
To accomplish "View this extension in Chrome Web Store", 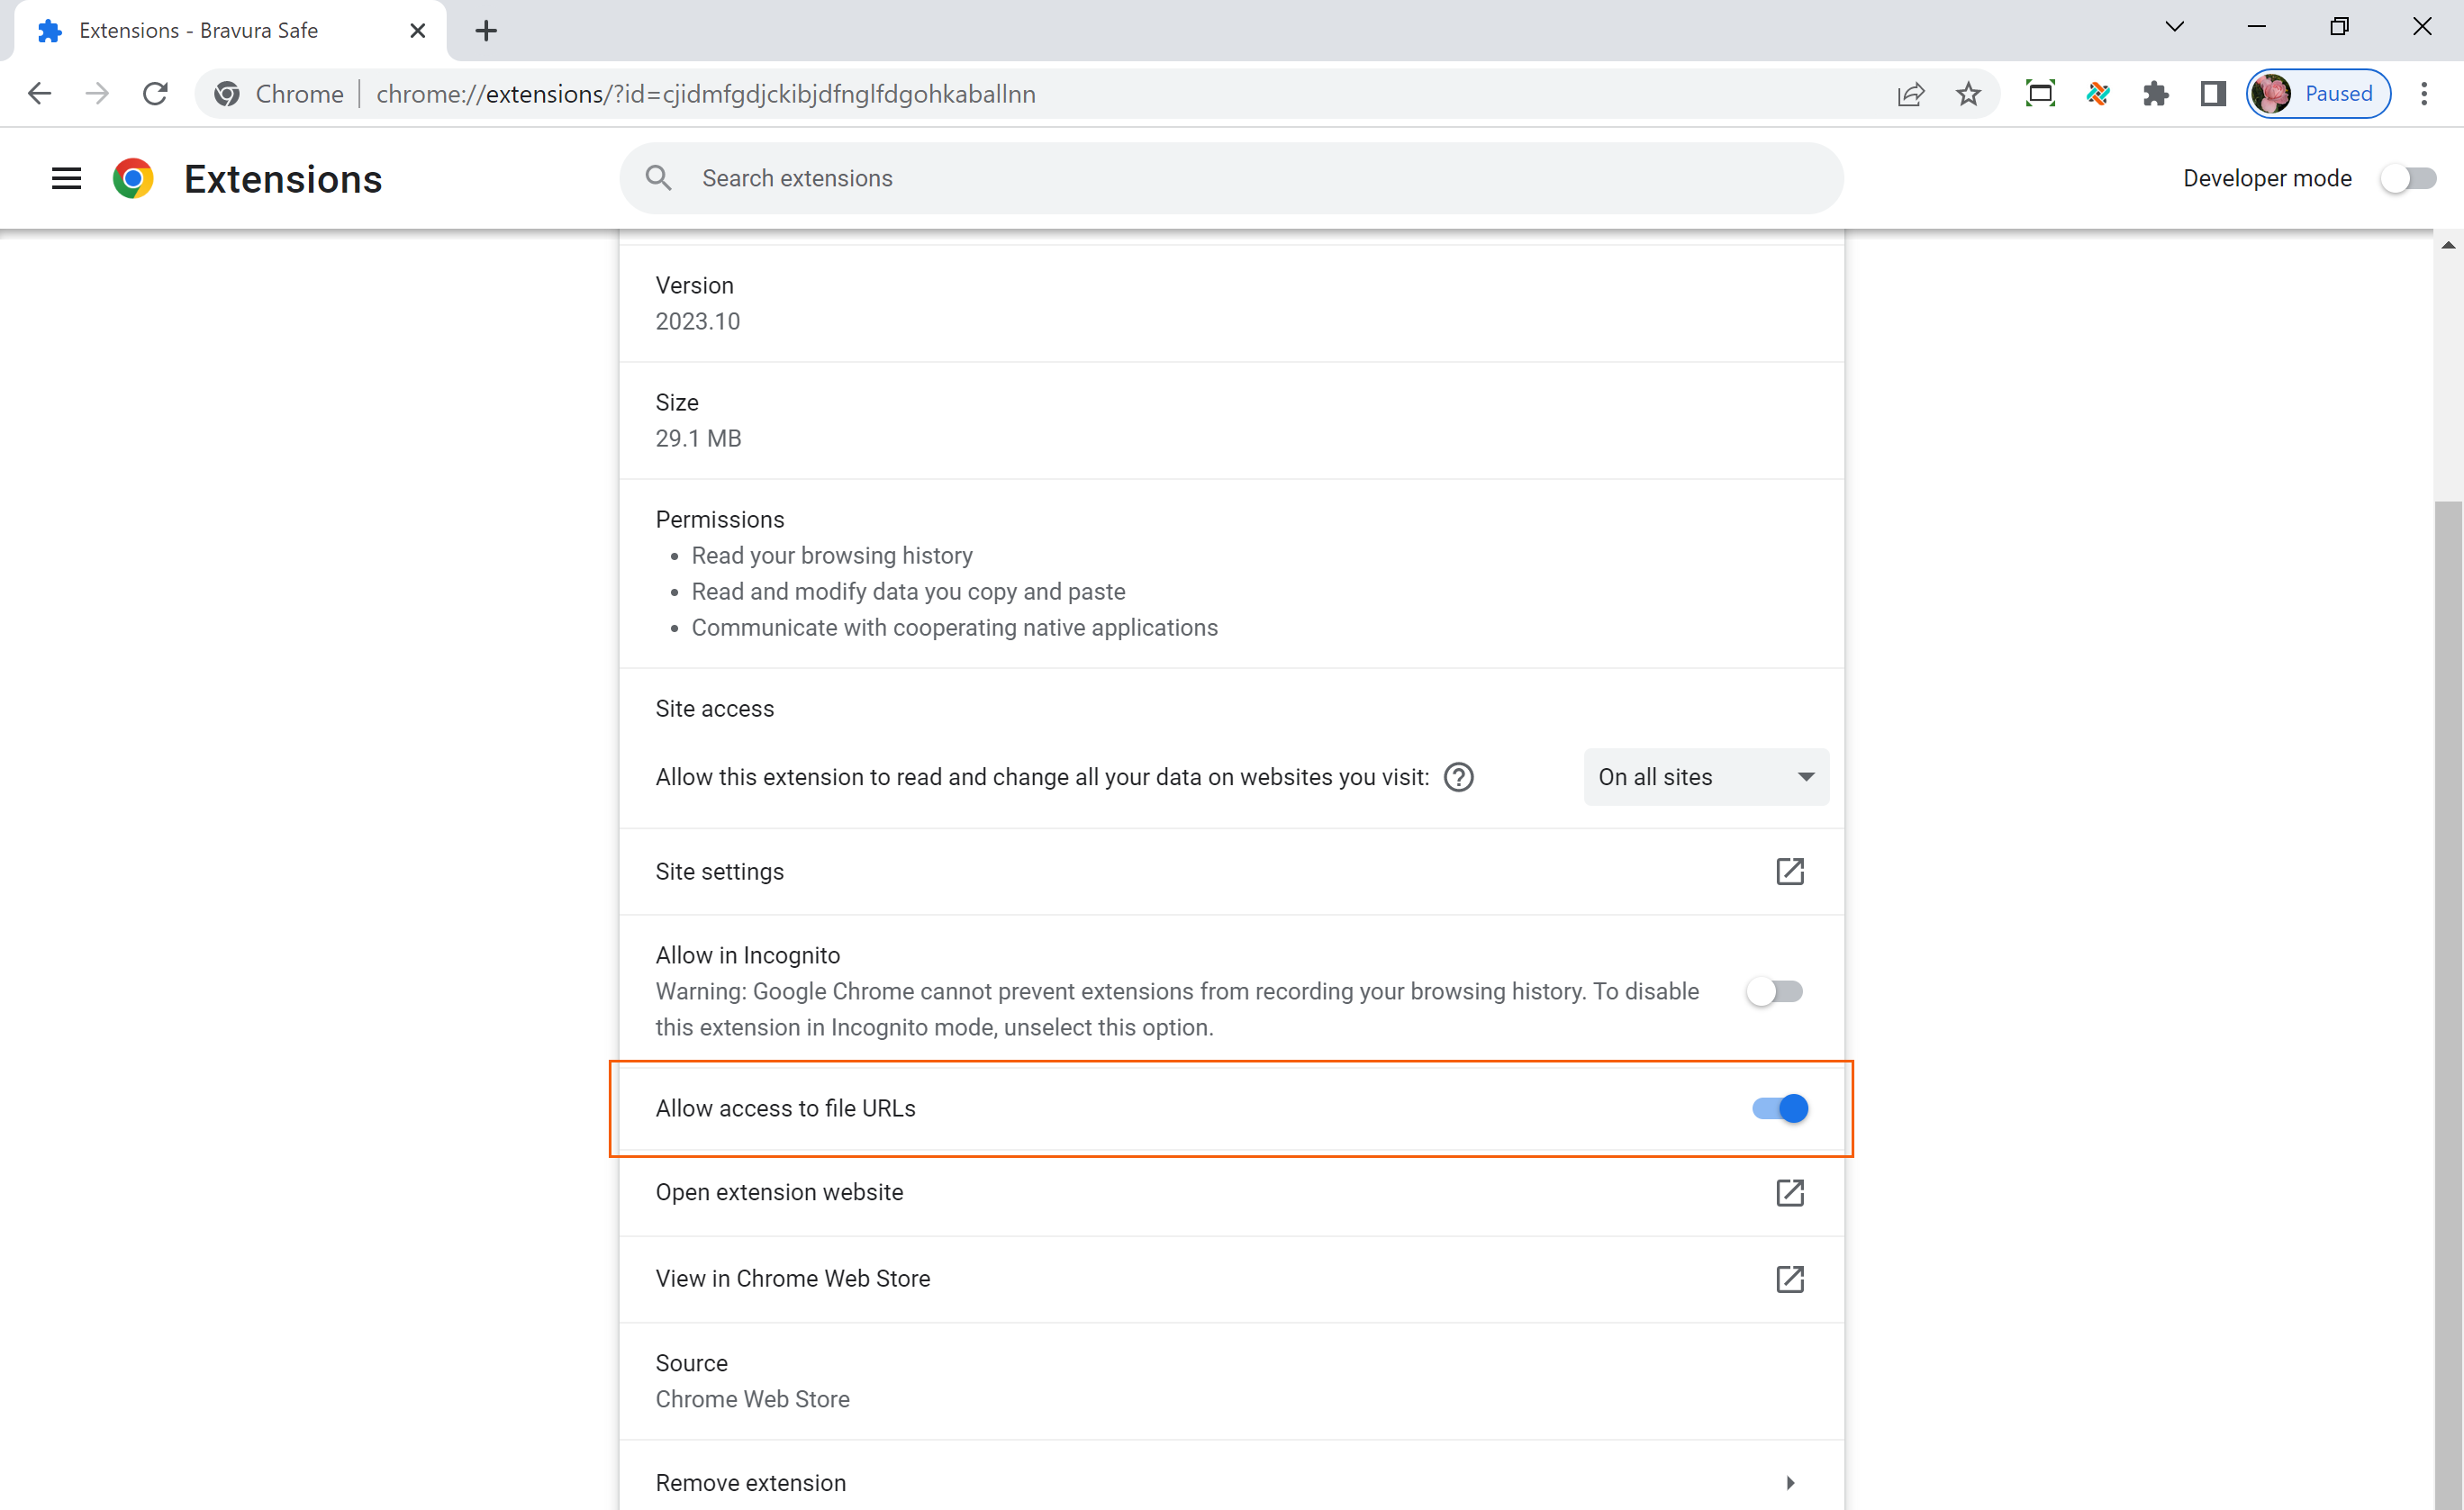I will pos(1790,1279).
